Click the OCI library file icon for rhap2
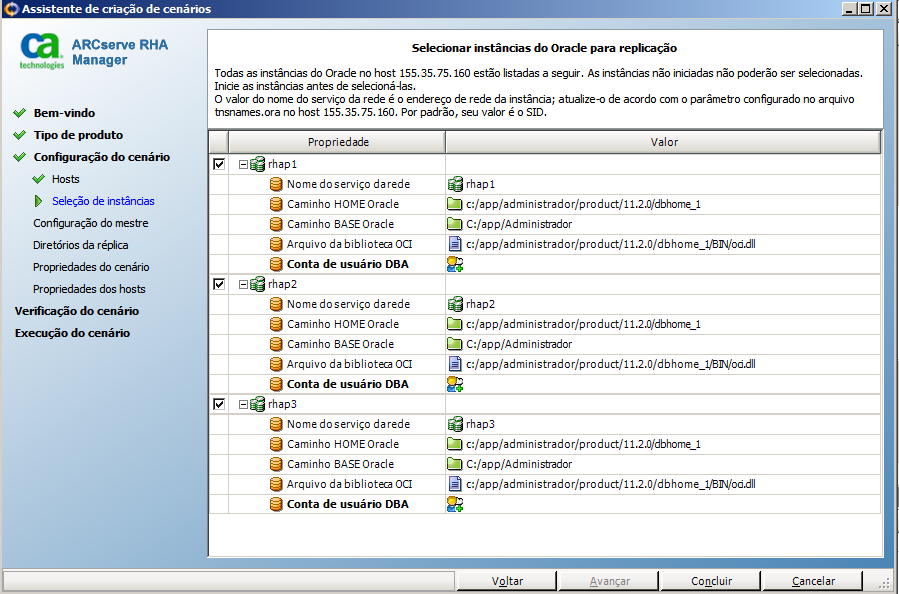Screen dimensions: 899x594 click(455, 364)
